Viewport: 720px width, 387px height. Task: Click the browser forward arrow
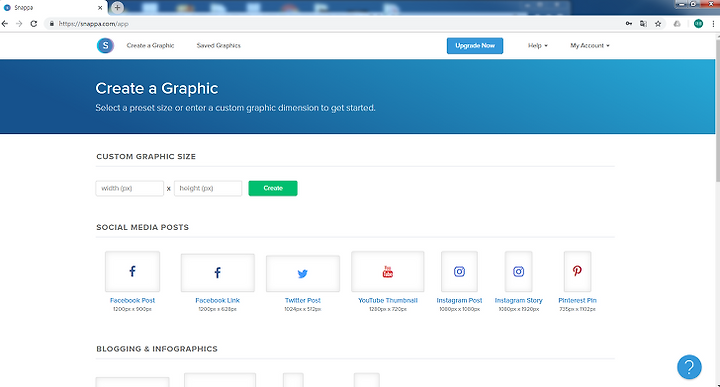click(x=19, y=24)
